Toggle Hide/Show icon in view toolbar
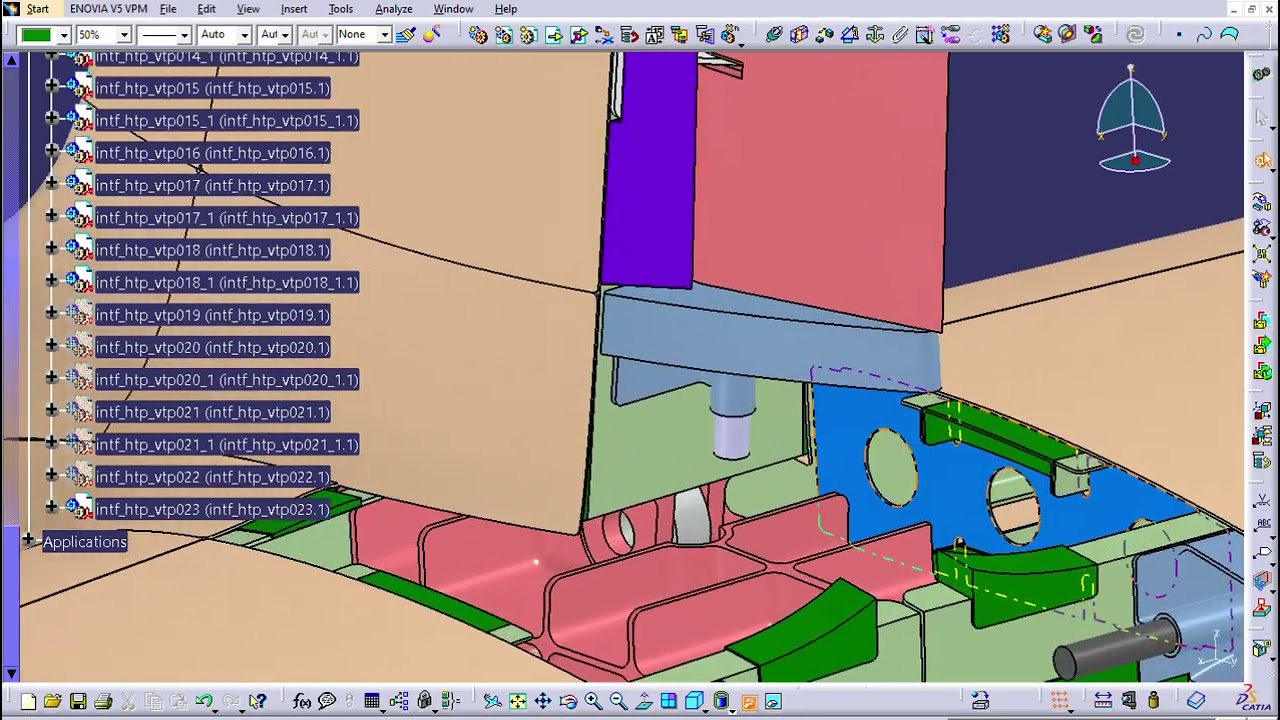Screen dimensions: 1280x720 click(x=749, y=701)
